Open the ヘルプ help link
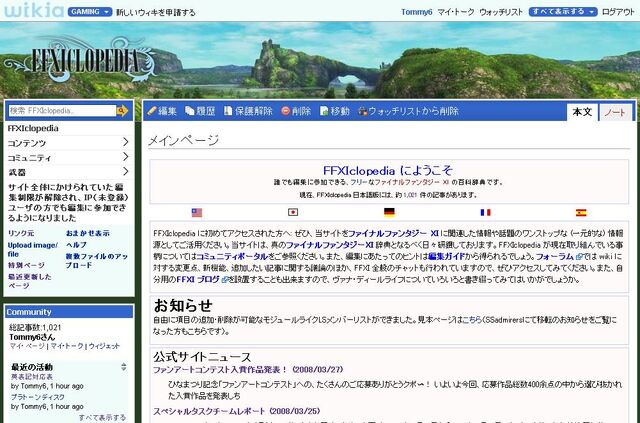This screenshot has height=423, width=640. 76,245
